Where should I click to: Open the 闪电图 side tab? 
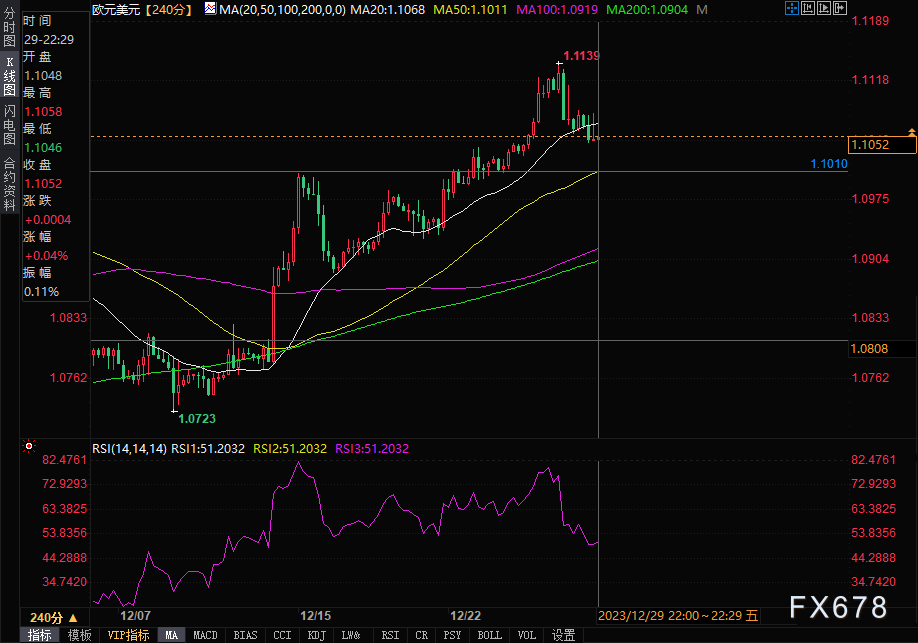[9, 124]
